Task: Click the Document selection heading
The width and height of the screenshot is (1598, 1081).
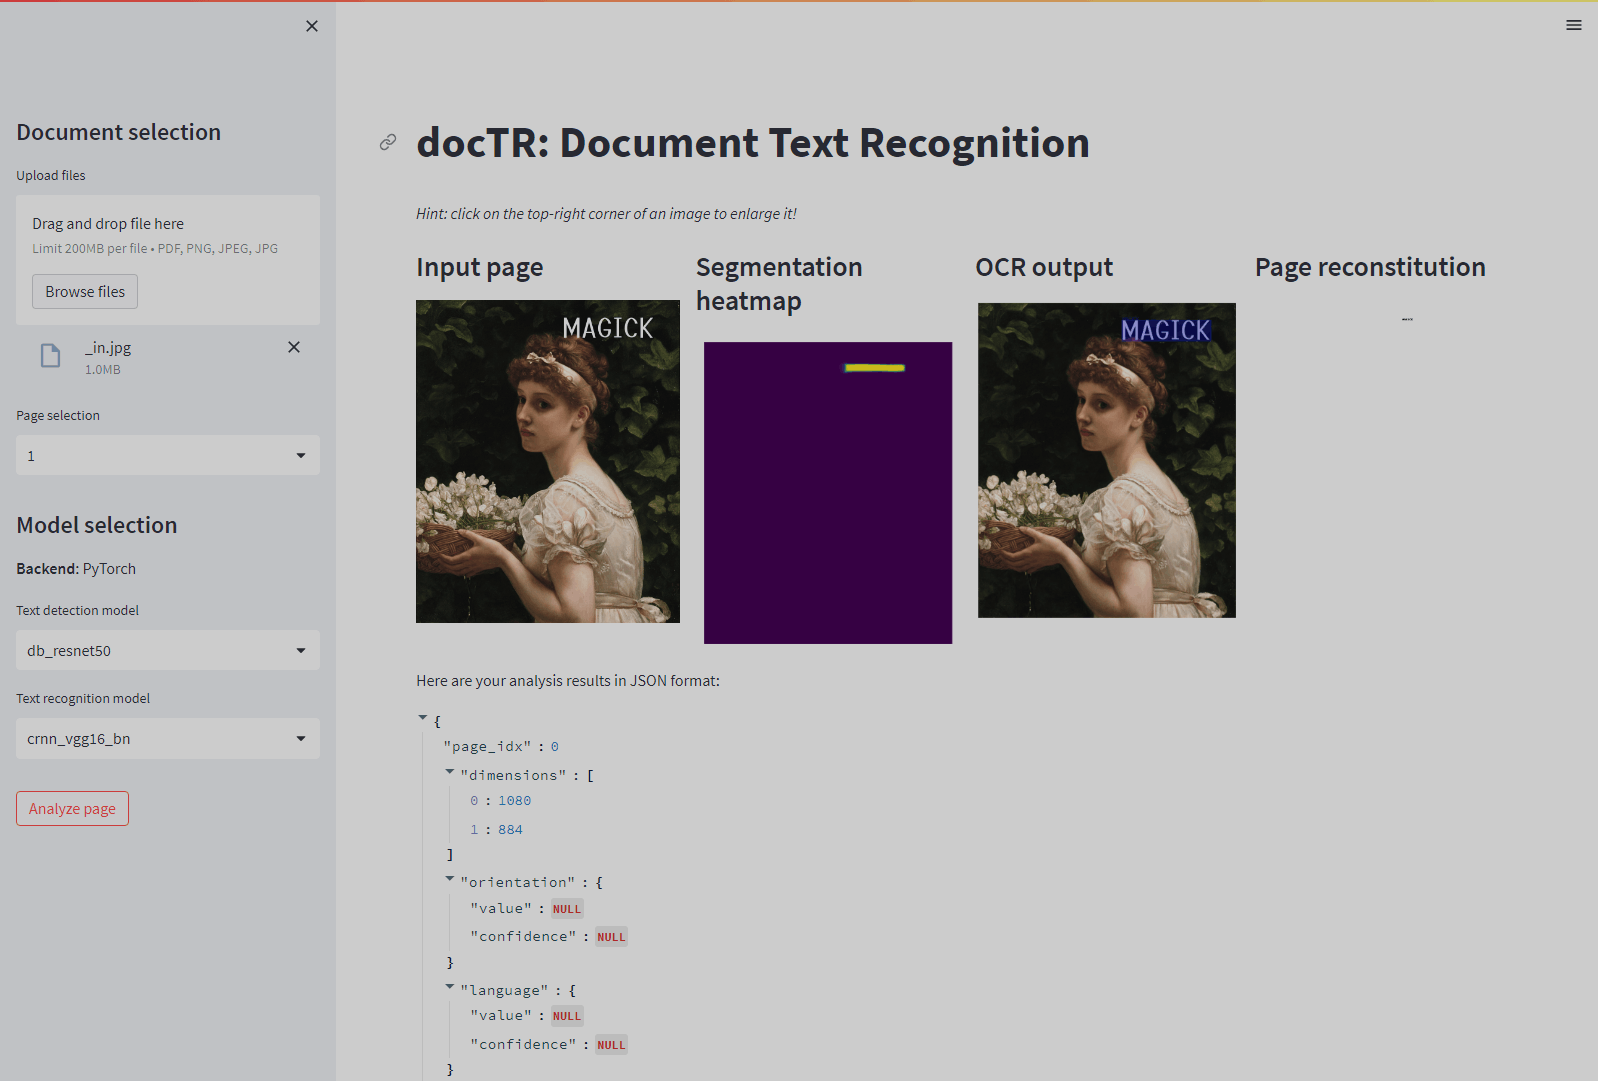Action: (119, 132)
